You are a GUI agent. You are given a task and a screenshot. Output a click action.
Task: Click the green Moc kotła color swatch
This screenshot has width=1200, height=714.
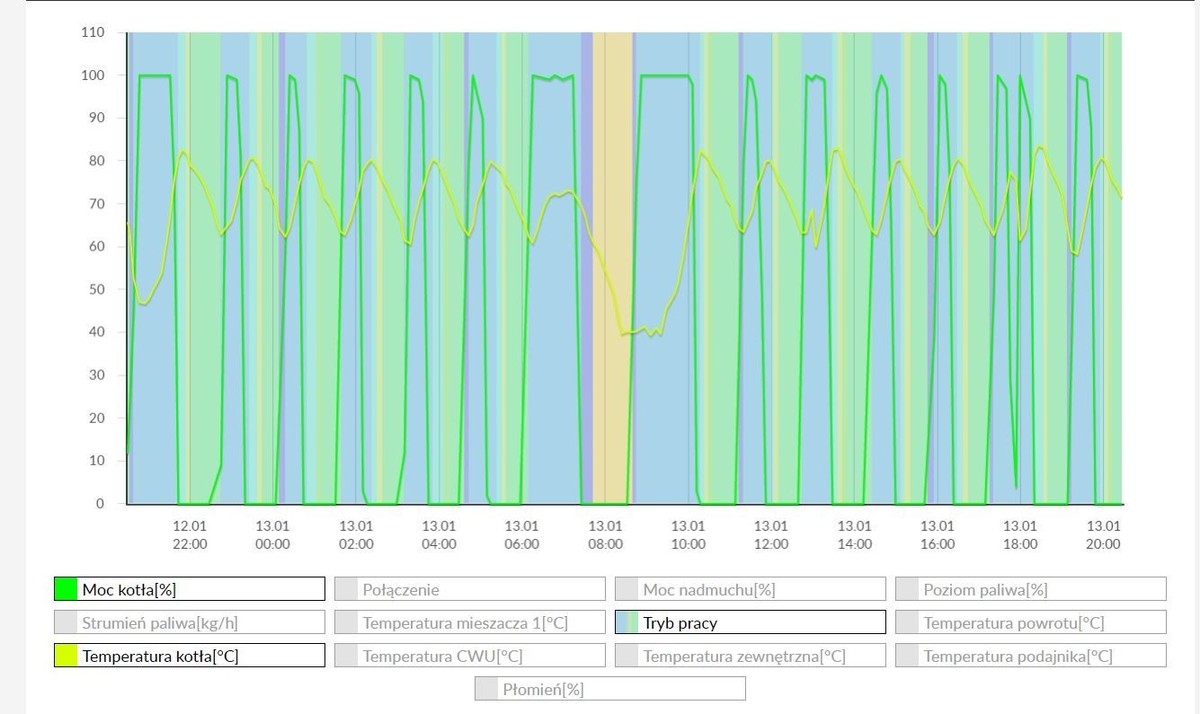[66, 589]
